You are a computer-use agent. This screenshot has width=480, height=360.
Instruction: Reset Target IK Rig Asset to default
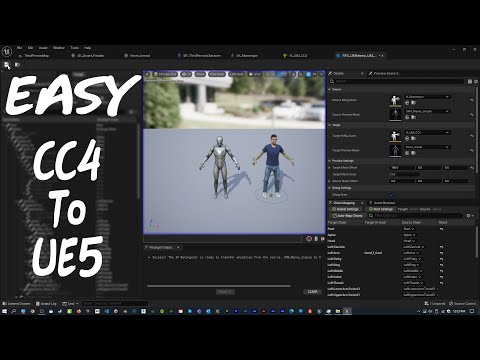click(472, 136)
